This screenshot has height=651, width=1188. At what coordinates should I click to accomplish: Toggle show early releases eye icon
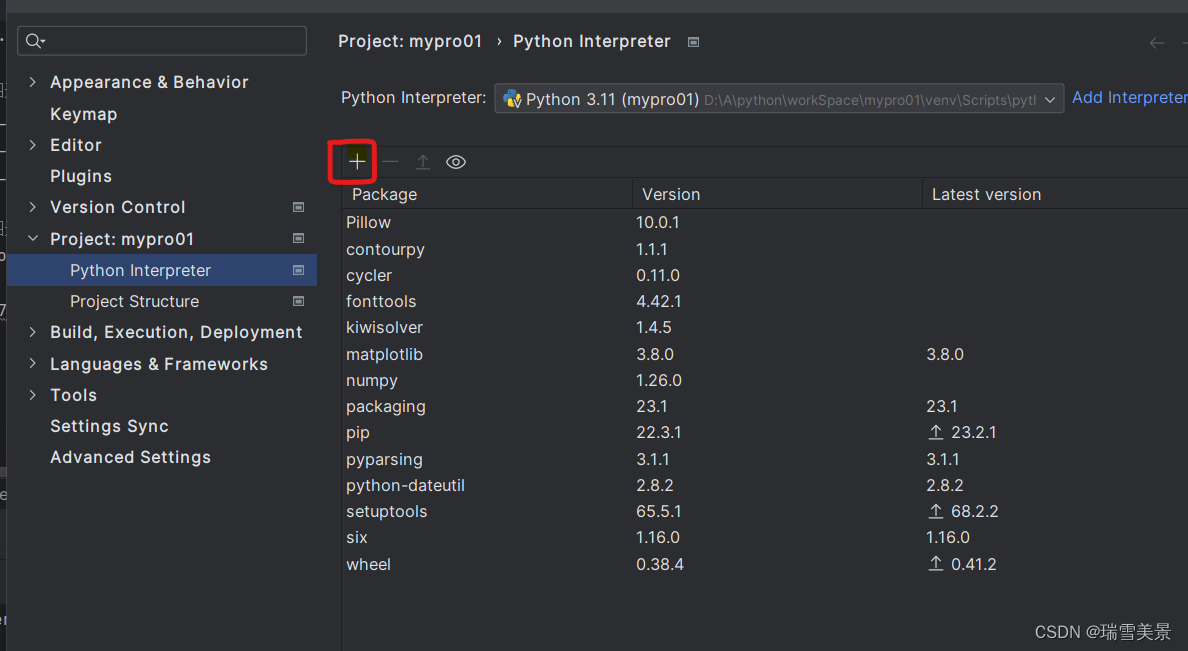coord(455,161)
